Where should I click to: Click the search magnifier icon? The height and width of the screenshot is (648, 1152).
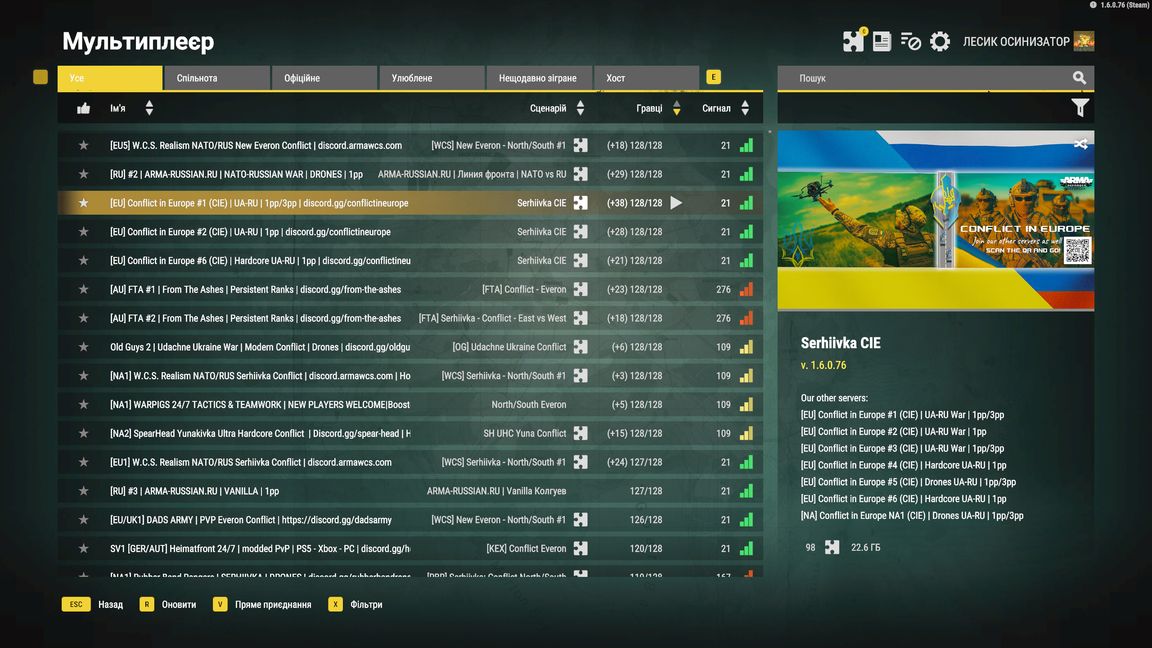(1079, 77)
